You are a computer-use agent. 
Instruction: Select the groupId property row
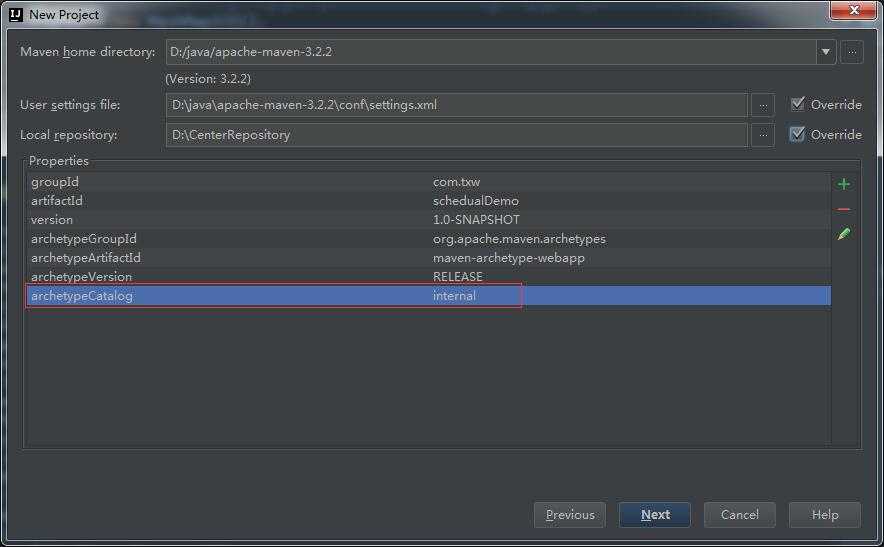pyautogui.click(x=428, y=182)
